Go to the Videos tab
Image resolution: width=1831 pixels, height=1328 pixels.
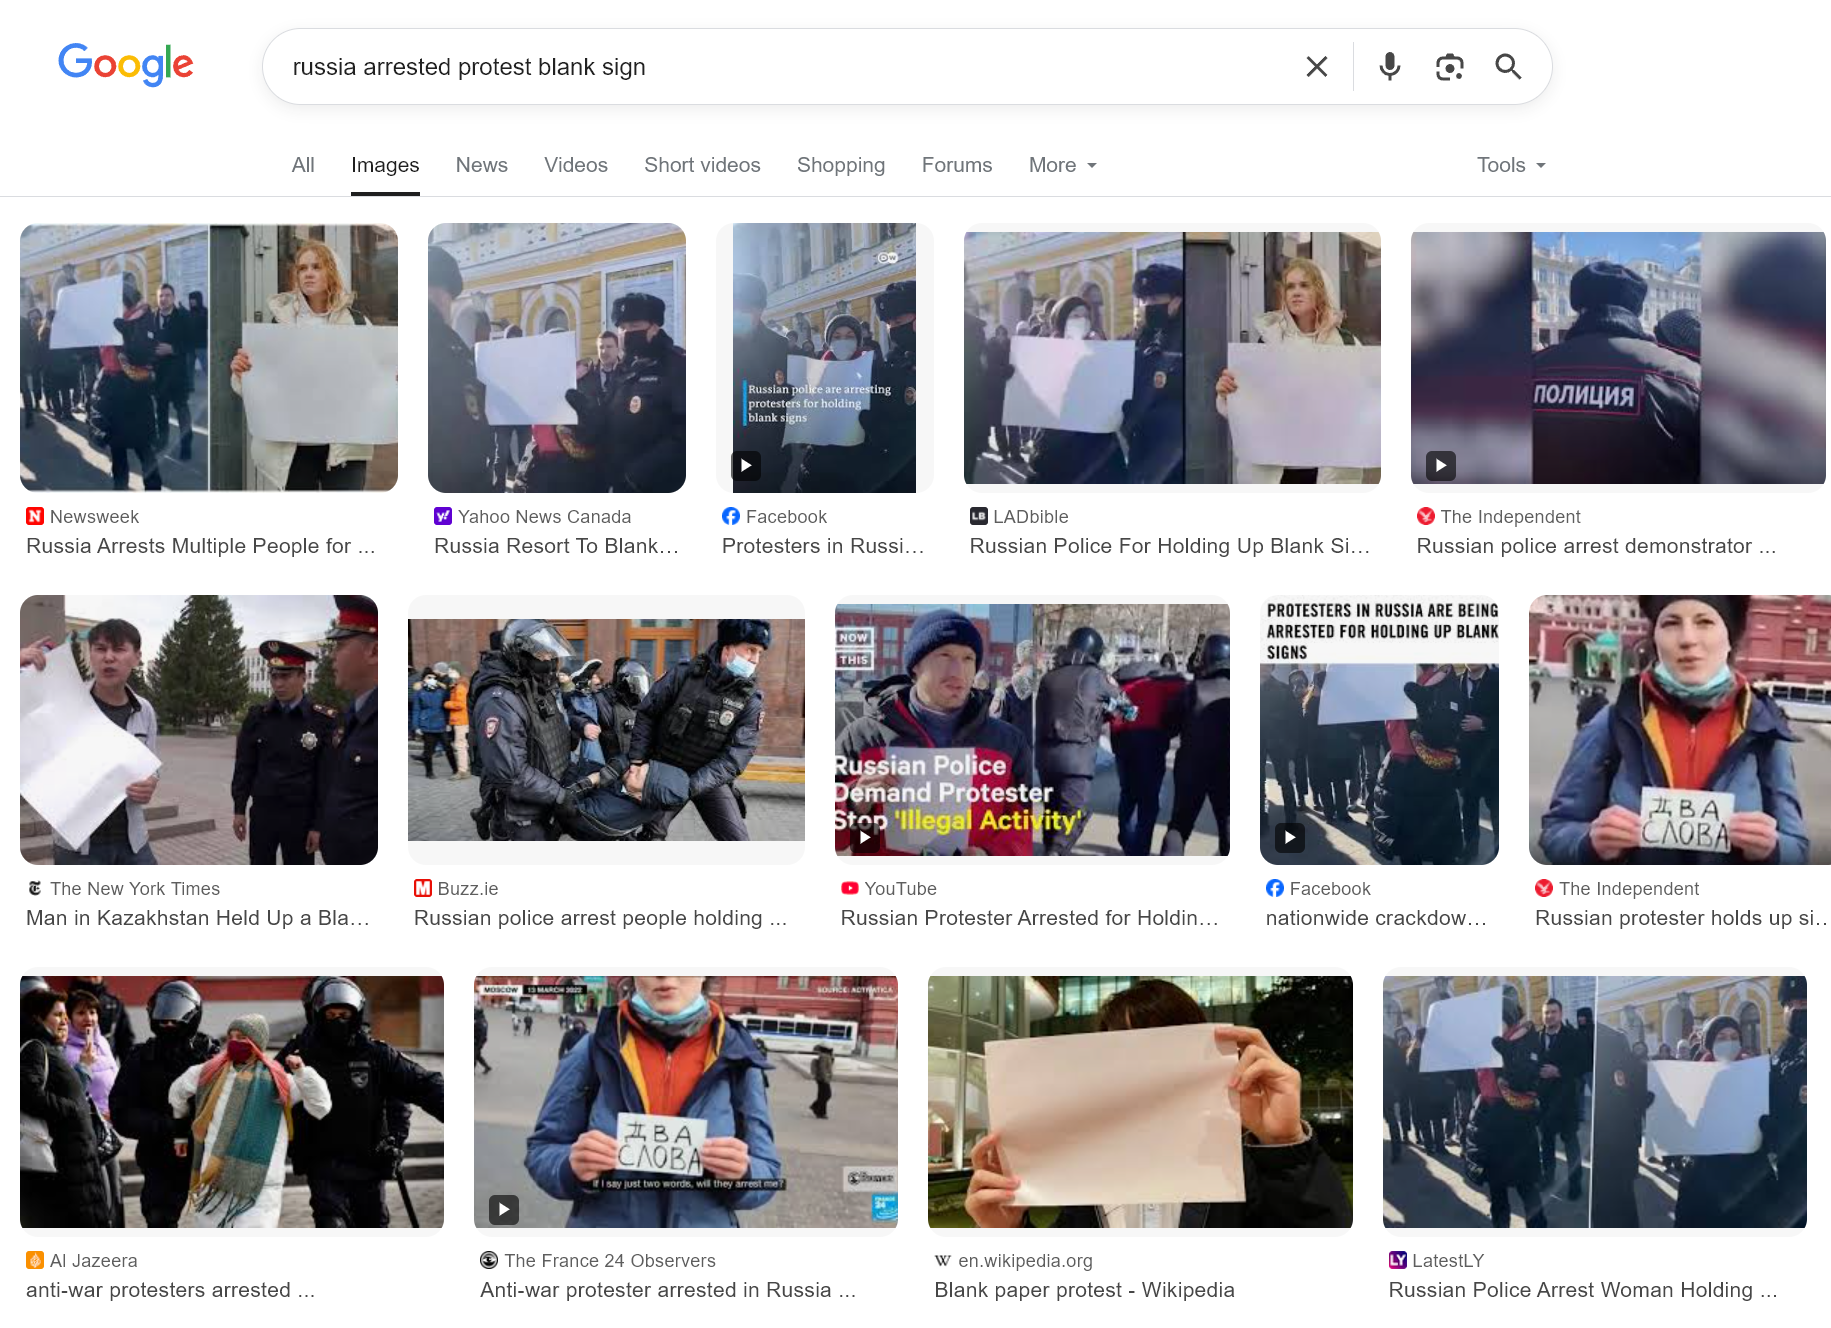[576, 165]
